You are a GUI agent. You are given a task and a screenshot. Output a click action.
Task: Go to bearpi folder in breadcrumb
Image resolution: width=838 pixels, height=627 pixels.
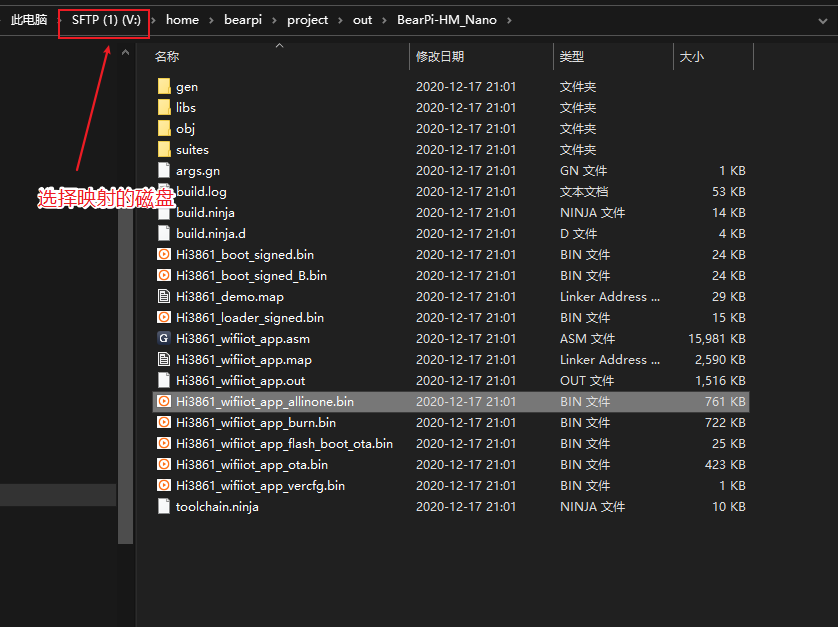(242, 20)
